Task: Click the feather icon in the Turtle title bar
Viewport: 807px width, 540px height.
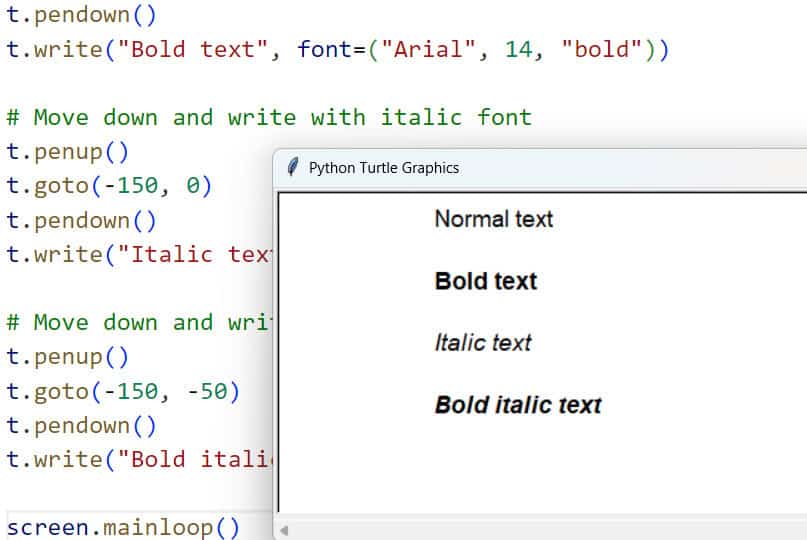Action: [x=292, y=168]
